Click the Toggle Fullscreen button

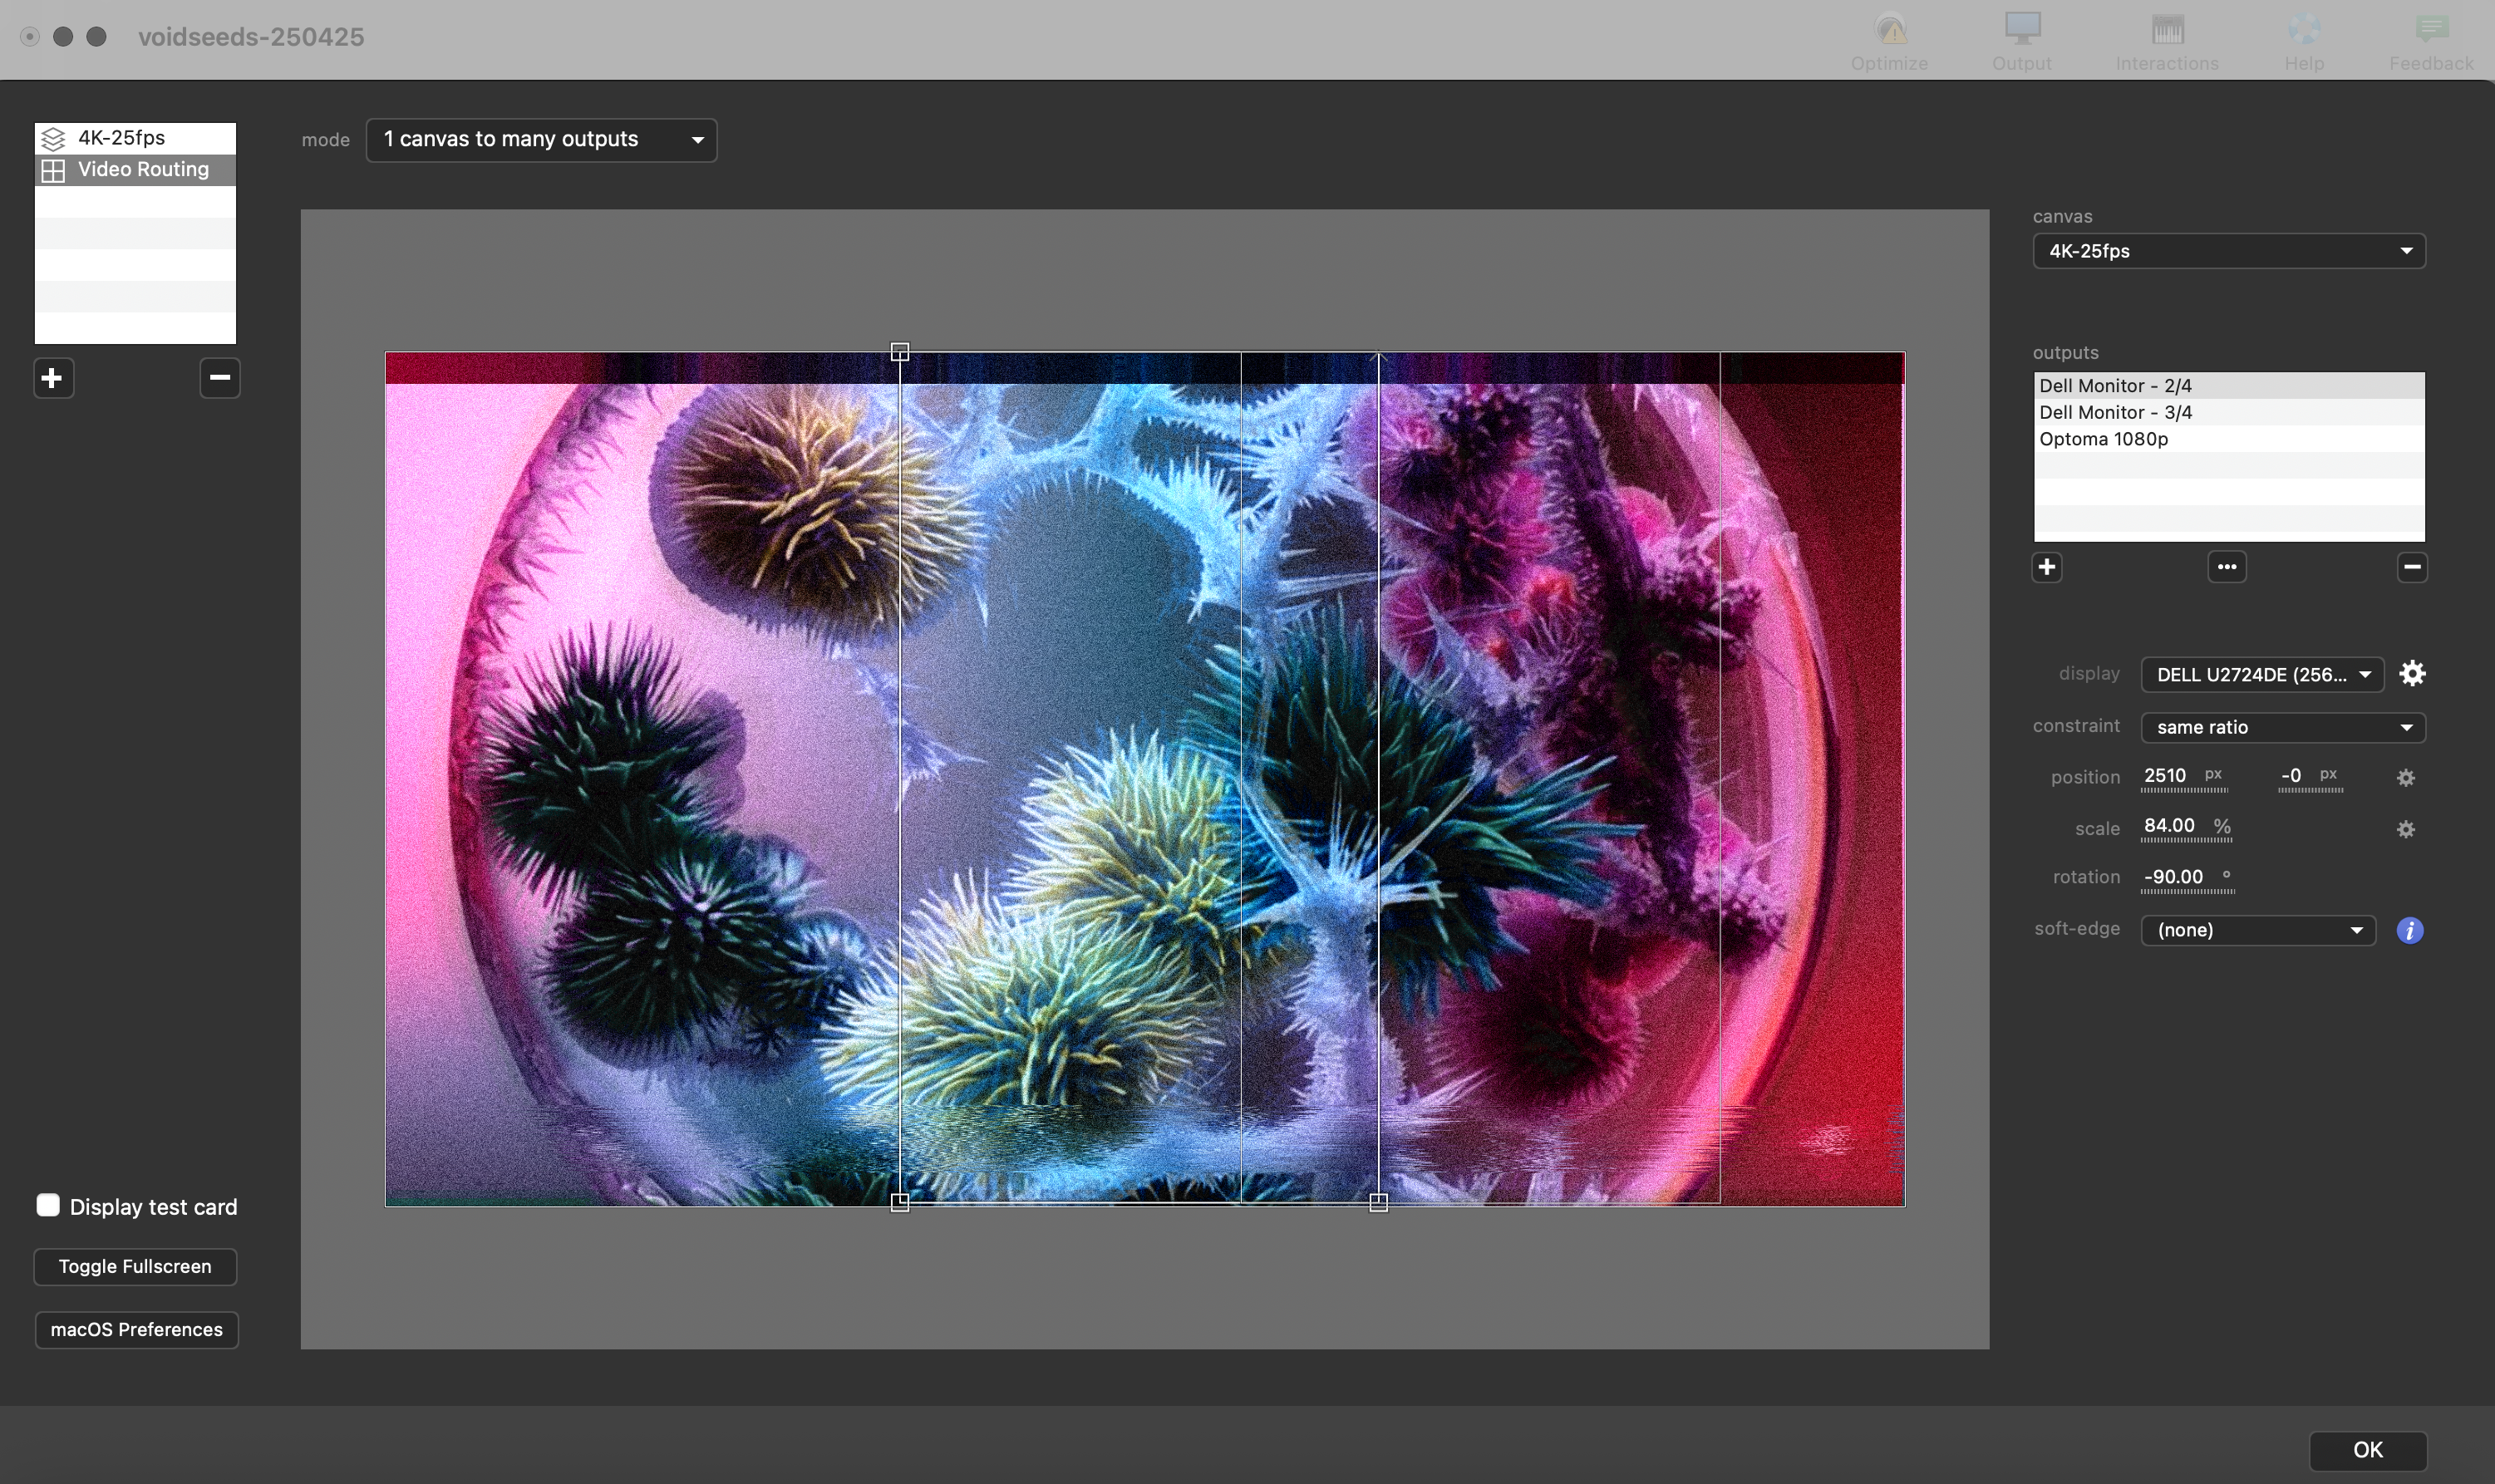pyautogui.click(x=135, y=1266)
